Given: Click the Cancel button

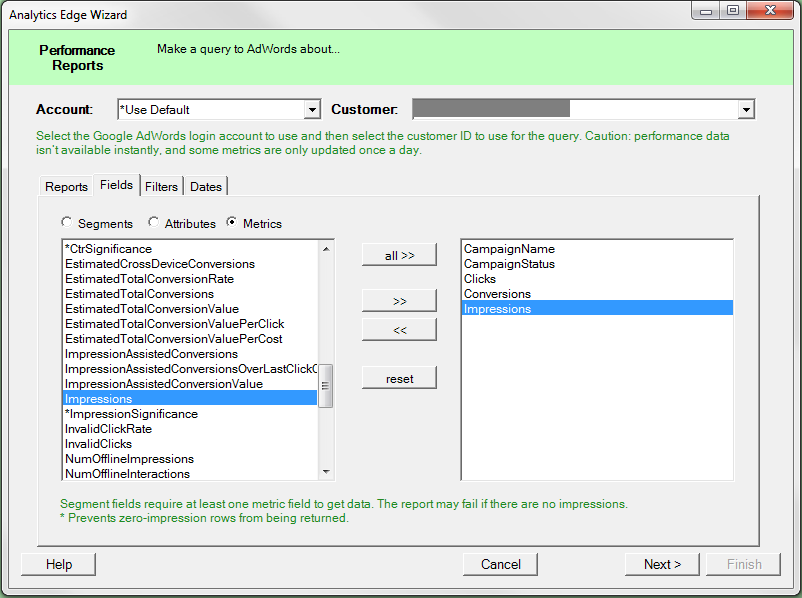Looking at the screenshot, I should click(x=500, y=564).
